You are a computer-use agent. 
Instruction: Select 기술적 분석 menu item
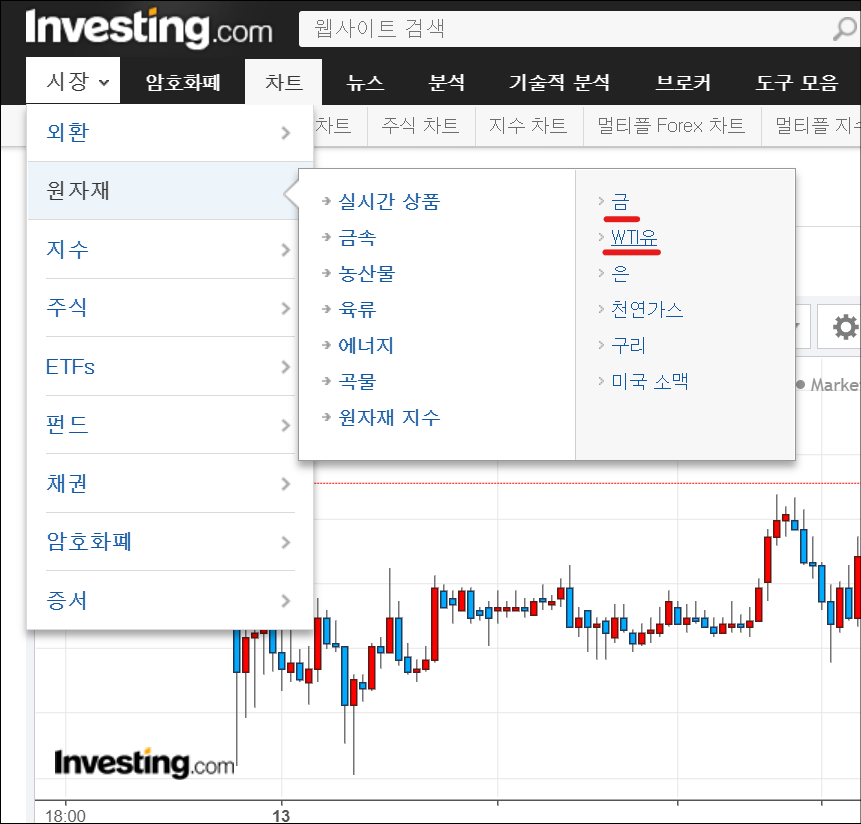pyautogui.click(x=560, y=82)
